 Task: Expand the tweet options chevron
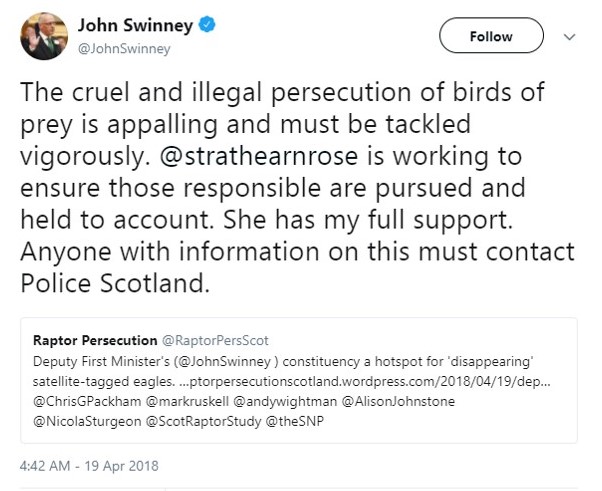[570, 36]
